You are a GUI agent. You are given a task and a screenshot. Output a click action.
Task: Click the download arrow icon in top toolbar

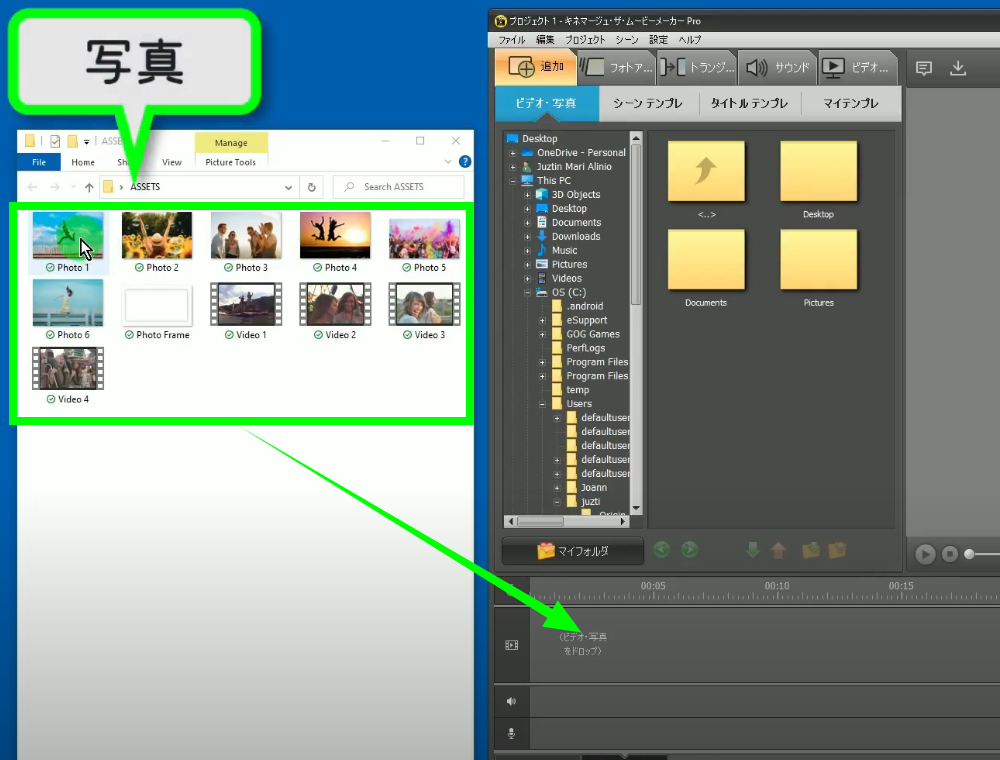pos(957,68)
